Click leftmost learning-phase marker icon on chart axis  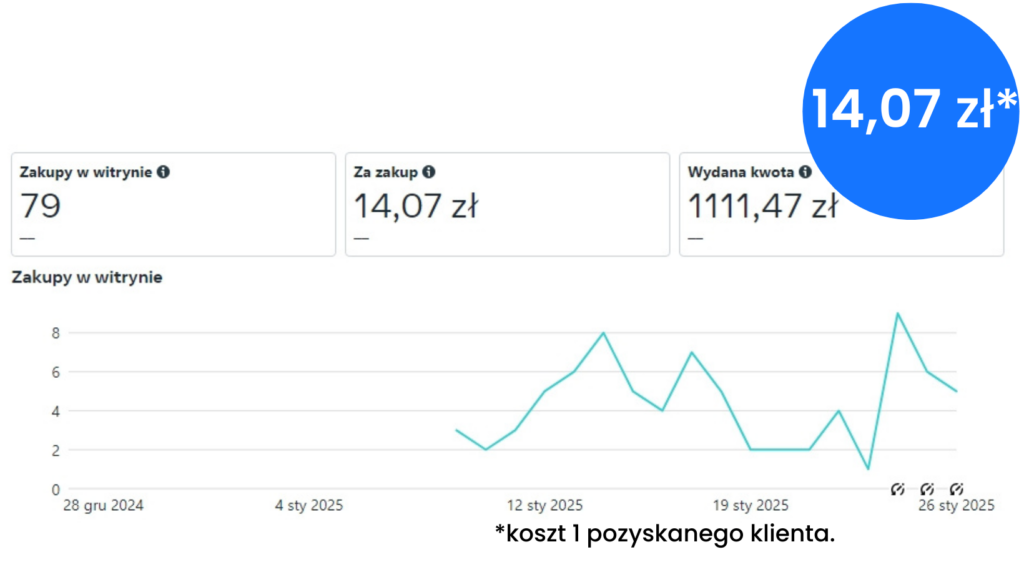click(897, 488)
